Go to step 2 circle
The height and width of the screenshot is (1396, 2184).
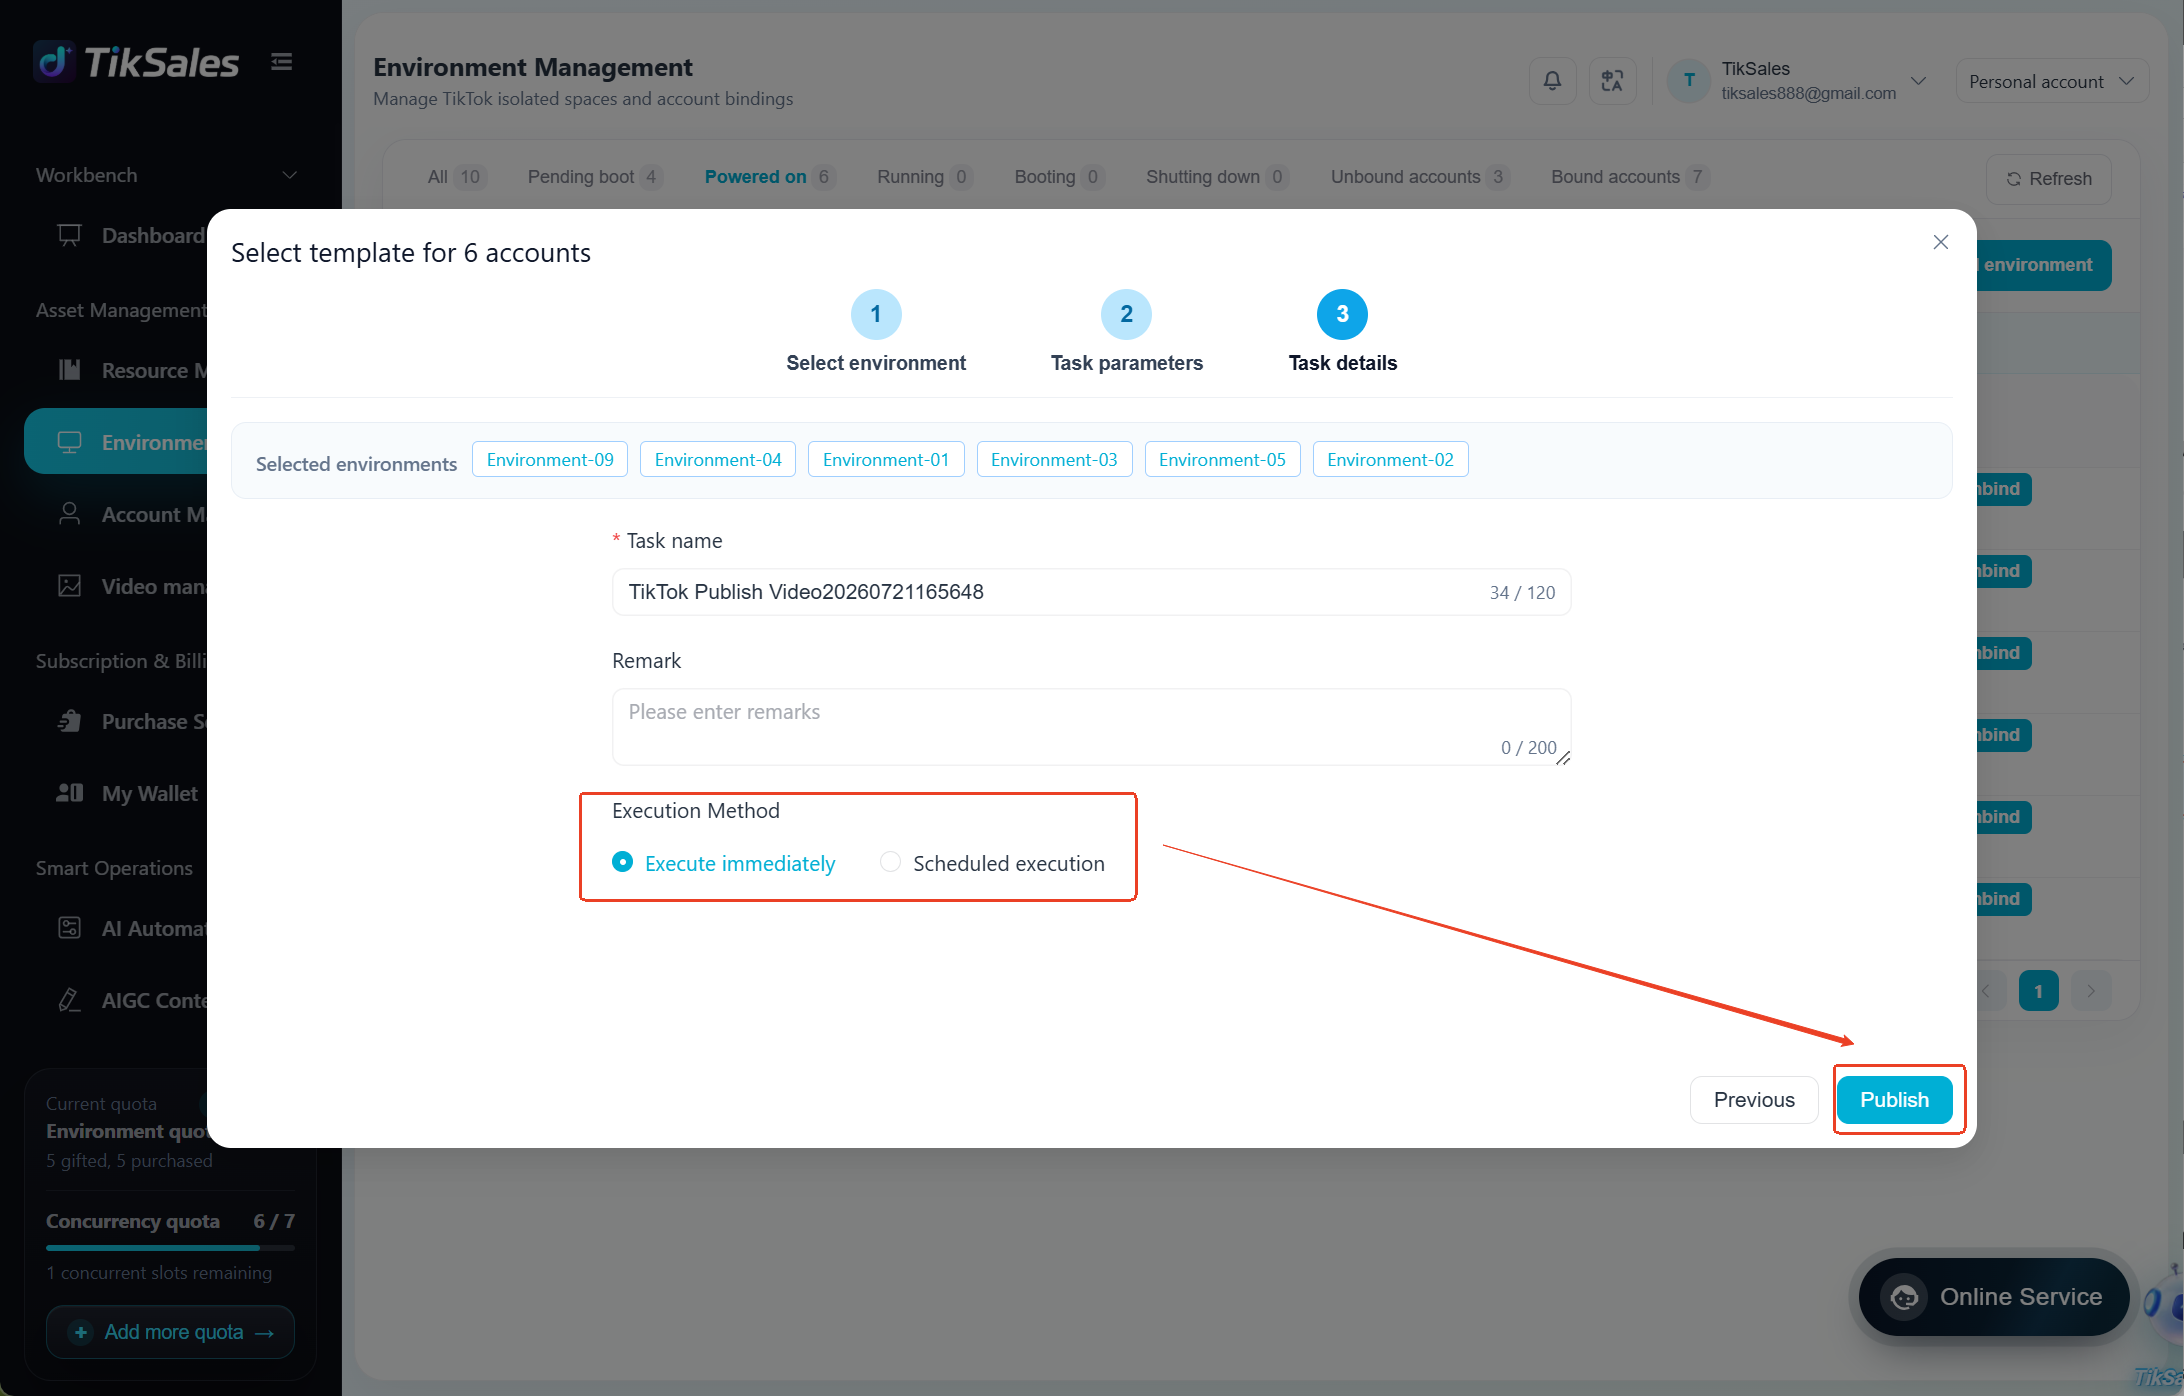[1126, 314]
